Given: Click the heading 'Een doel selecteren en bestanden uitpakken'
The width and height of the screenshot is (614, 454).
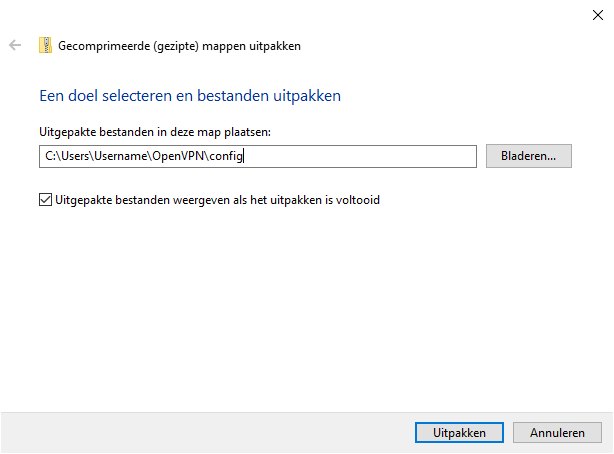Looking at the screenshot, I should click(190, 96).
